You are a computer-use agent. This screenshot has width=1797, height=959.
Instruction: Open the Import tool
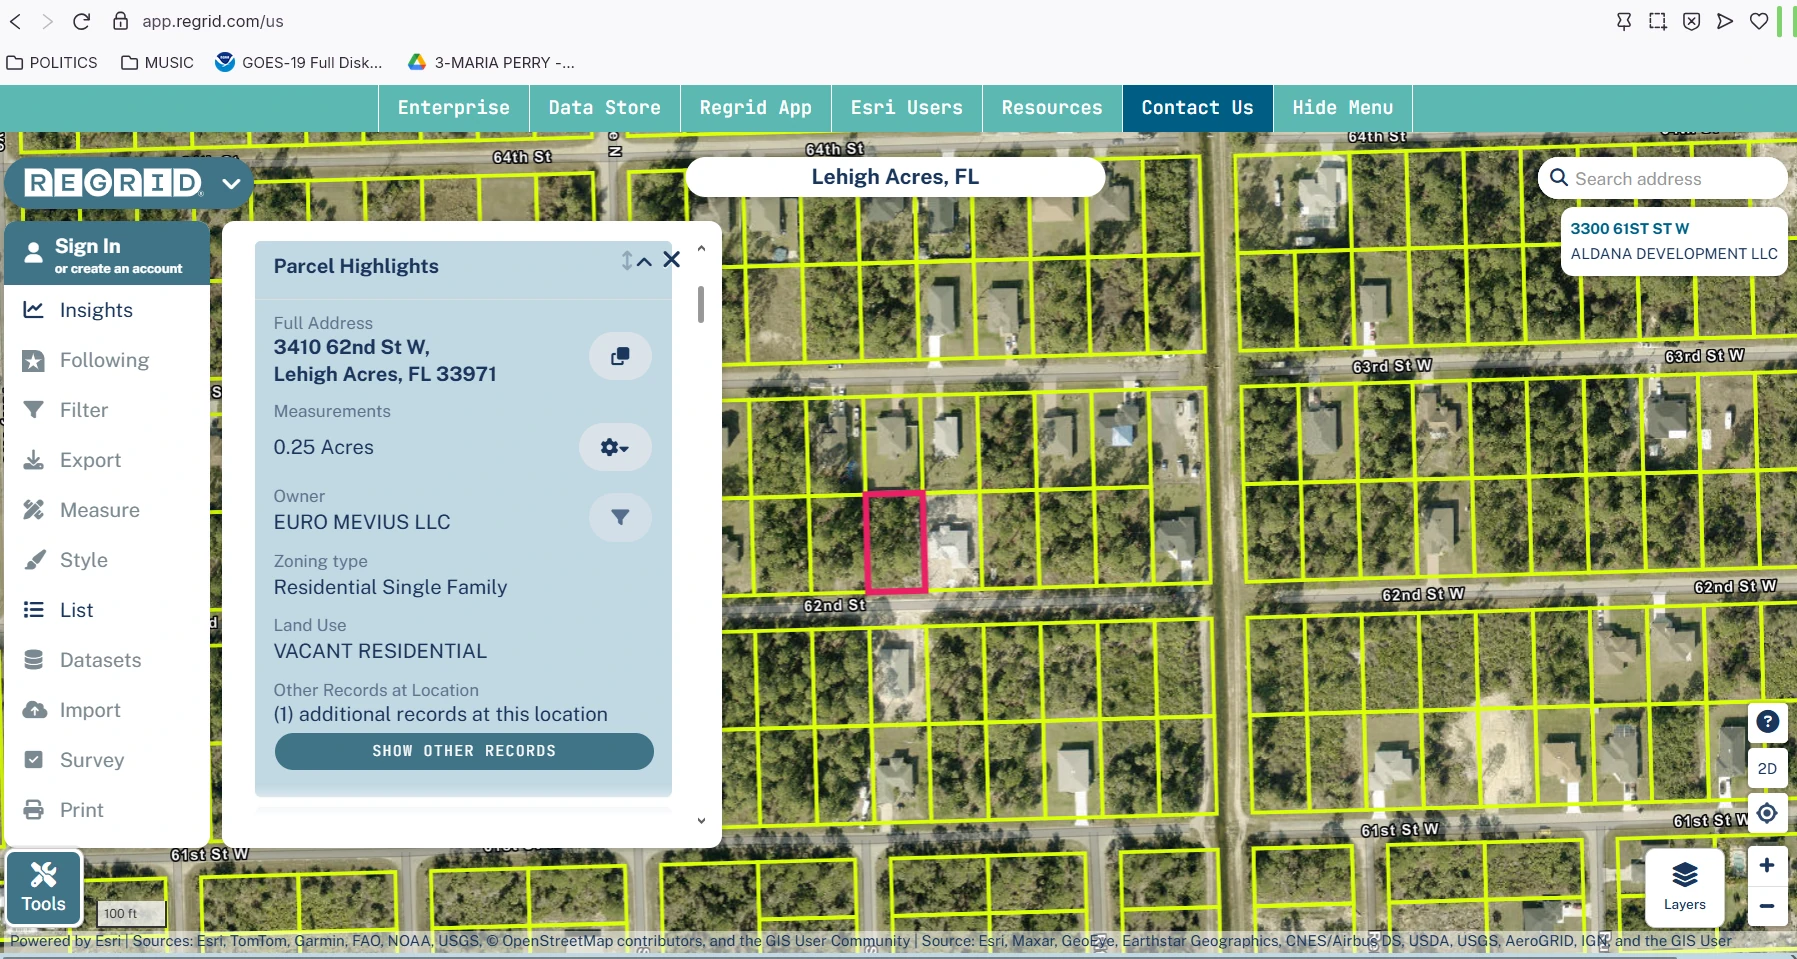88,710
